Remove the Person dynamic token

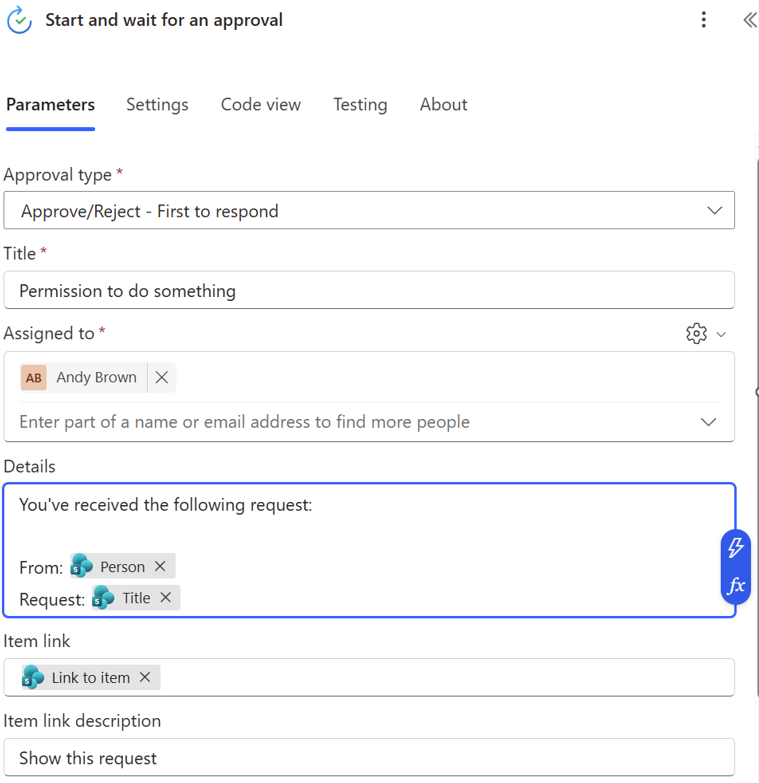[160, 566]
